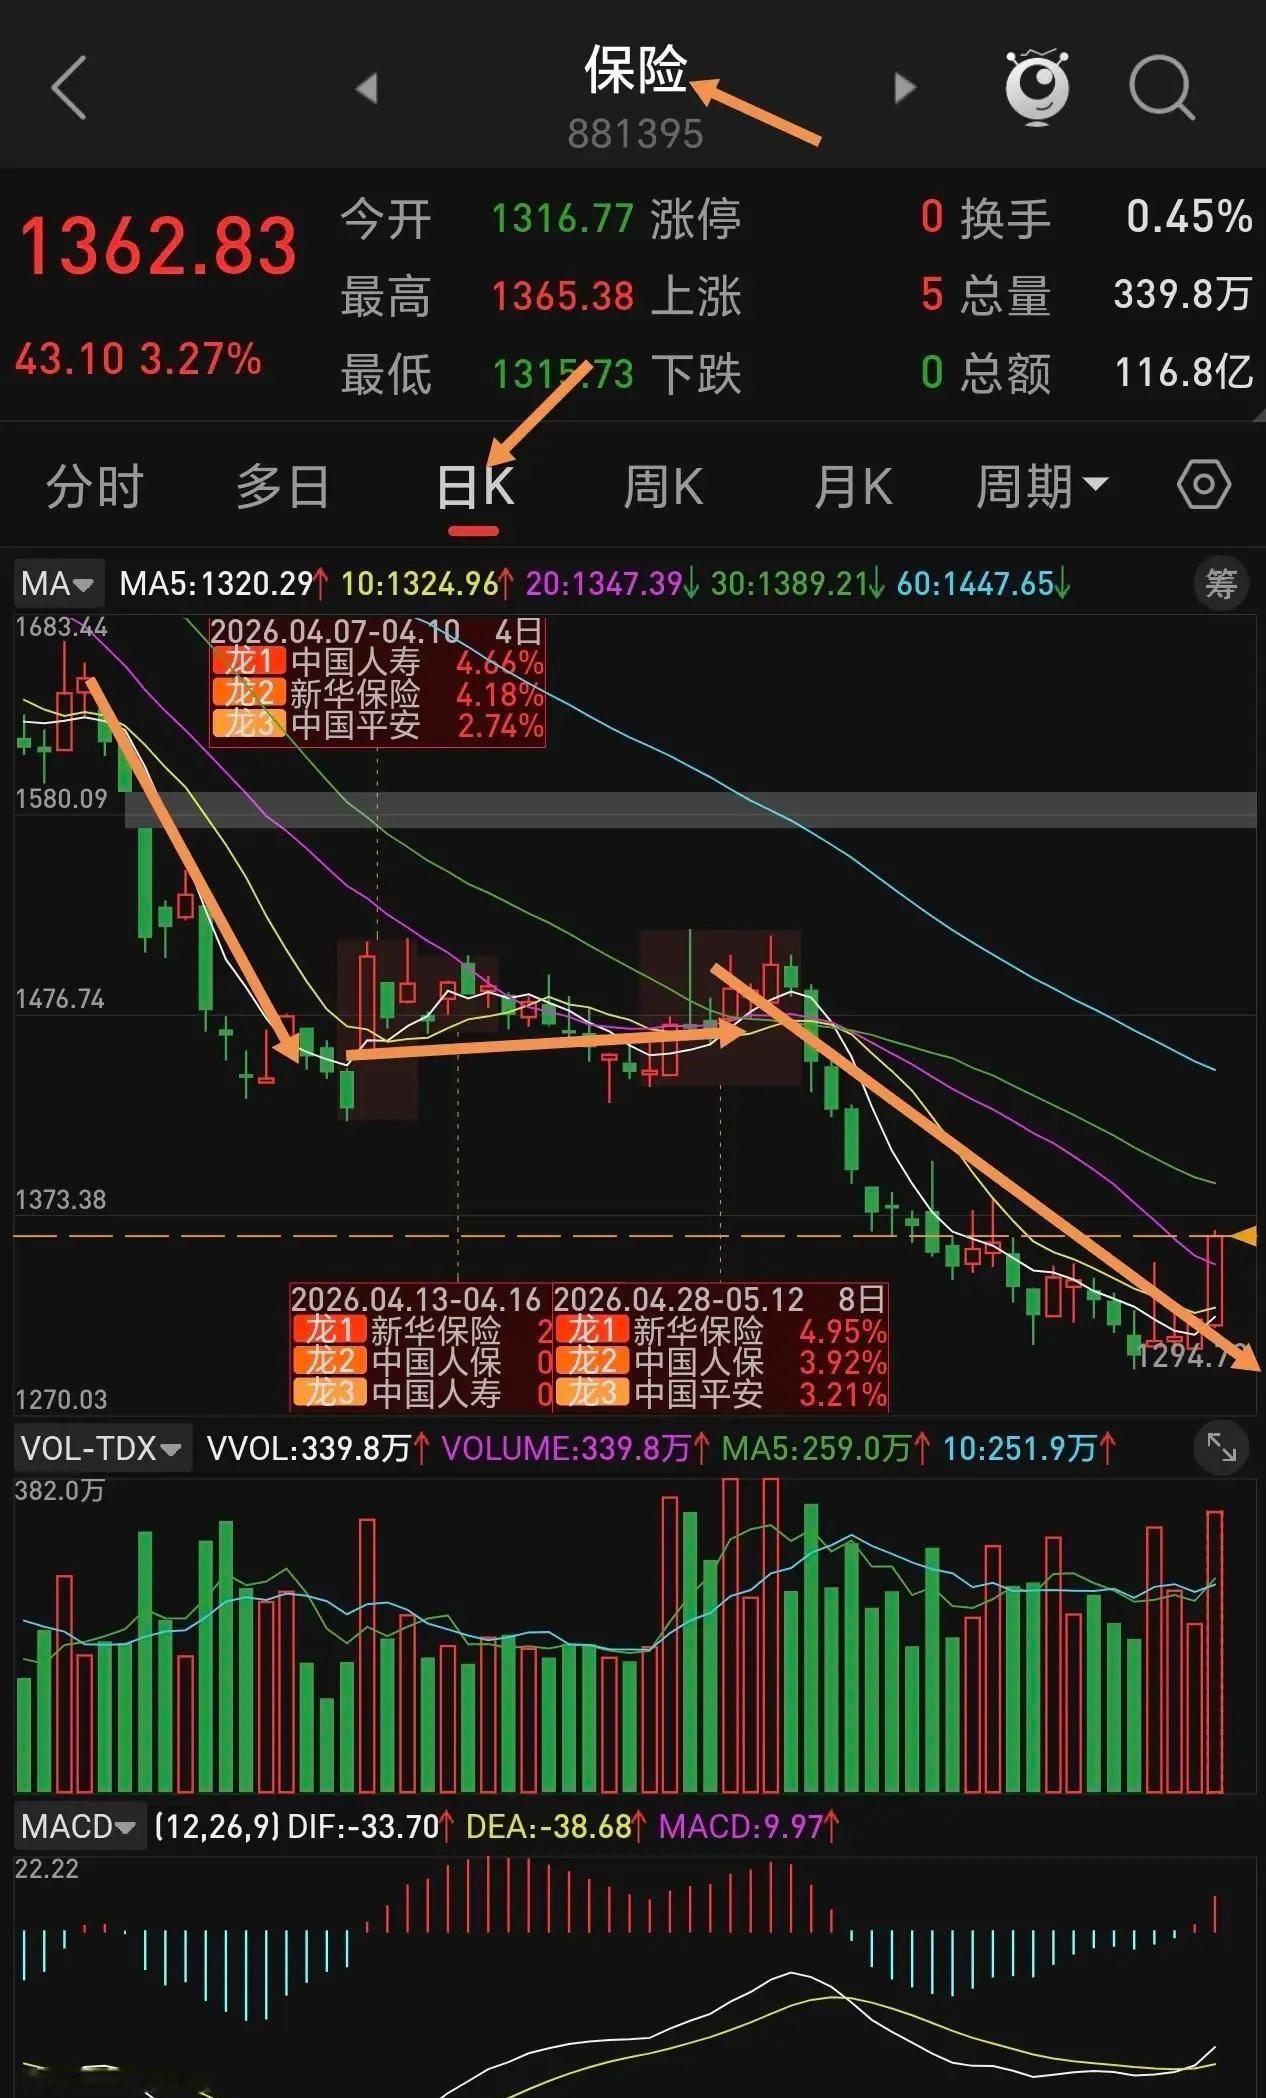The width and height of the screenshot is (1266, 2098).
Task: Switch to 周K tab
Action: 663,487
